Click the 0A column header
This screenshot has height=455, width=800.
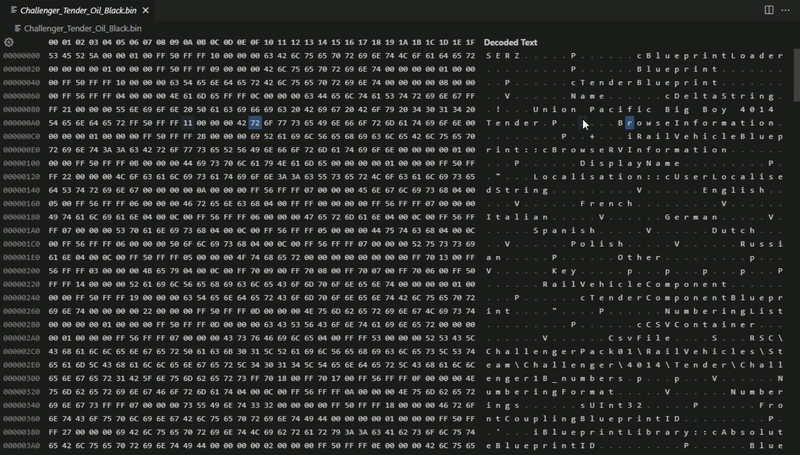point(188,42)
